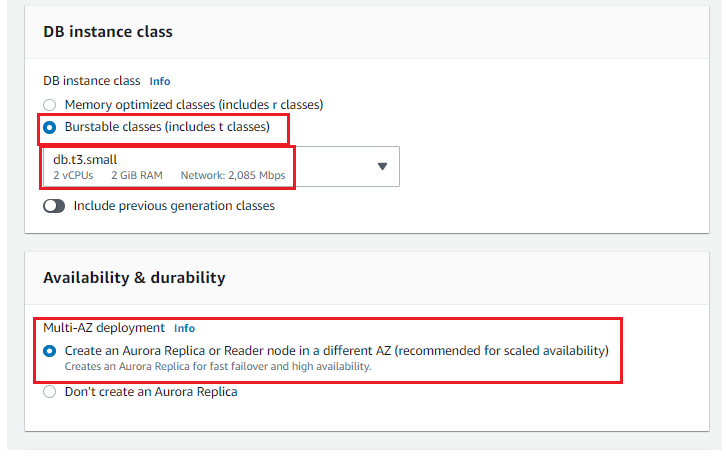Toggle Include previous generation classes switch
Screen dimensions: 726x456
tap(54, 206)
